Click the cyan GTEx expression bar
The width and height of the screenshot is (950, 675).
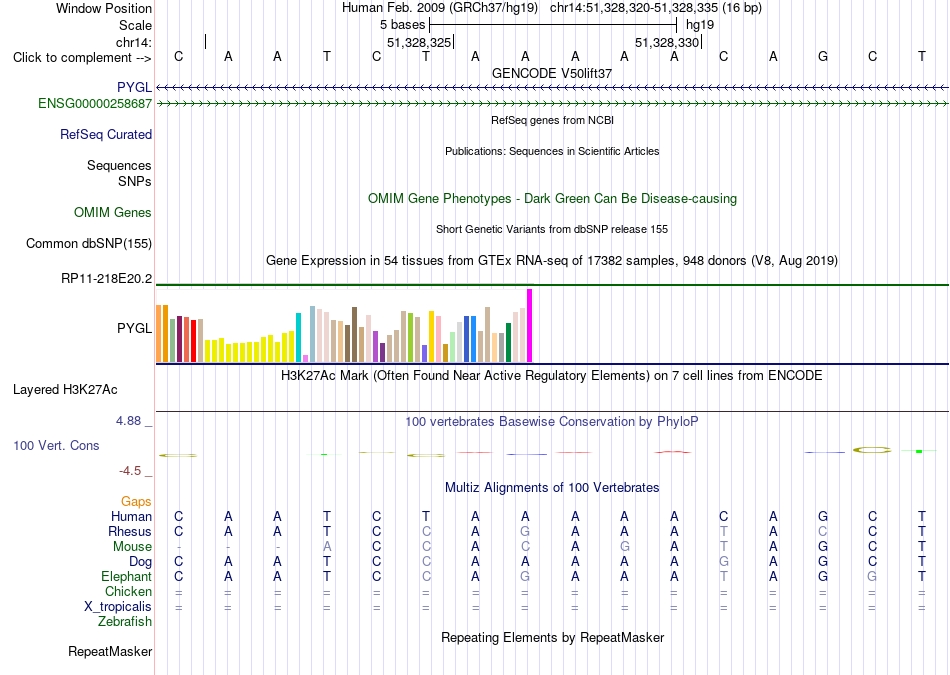[x=298, y=338]
